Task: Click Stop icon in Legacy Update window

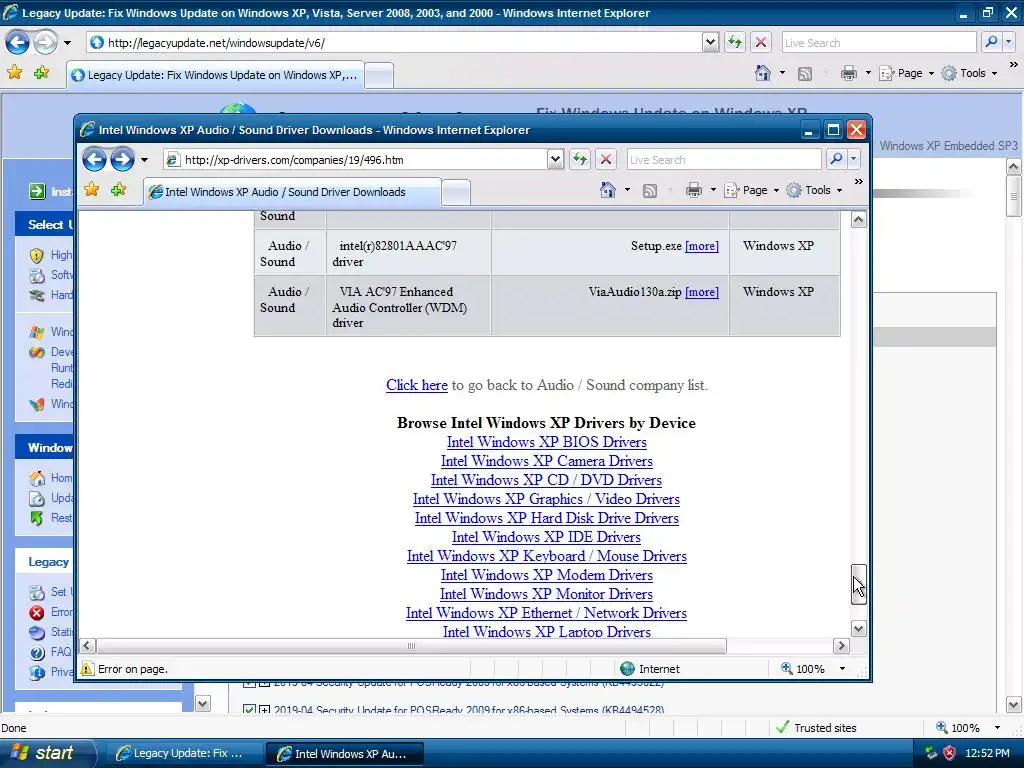Action: [761, 43]
